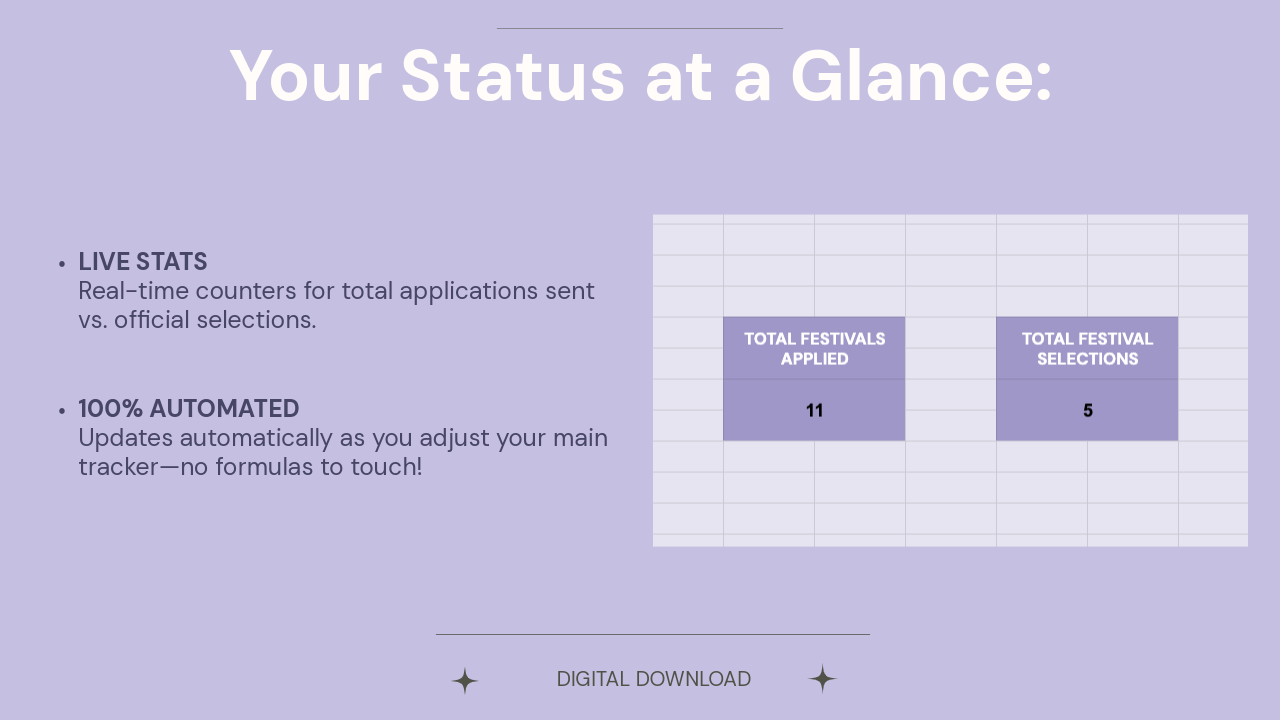Viewport: 1280px width, 720px height.
Task: Click the horizontal line above the title
Action: pos(640,28)
